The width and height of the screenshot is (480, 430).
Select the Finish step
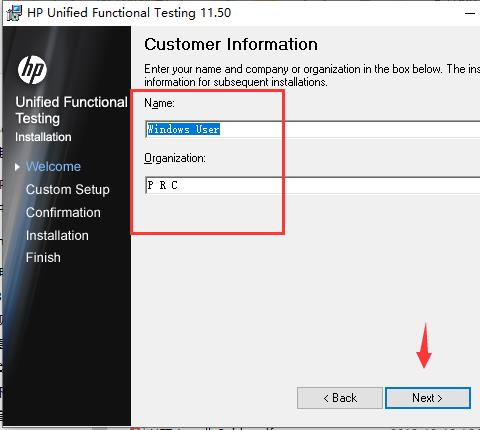43,257
